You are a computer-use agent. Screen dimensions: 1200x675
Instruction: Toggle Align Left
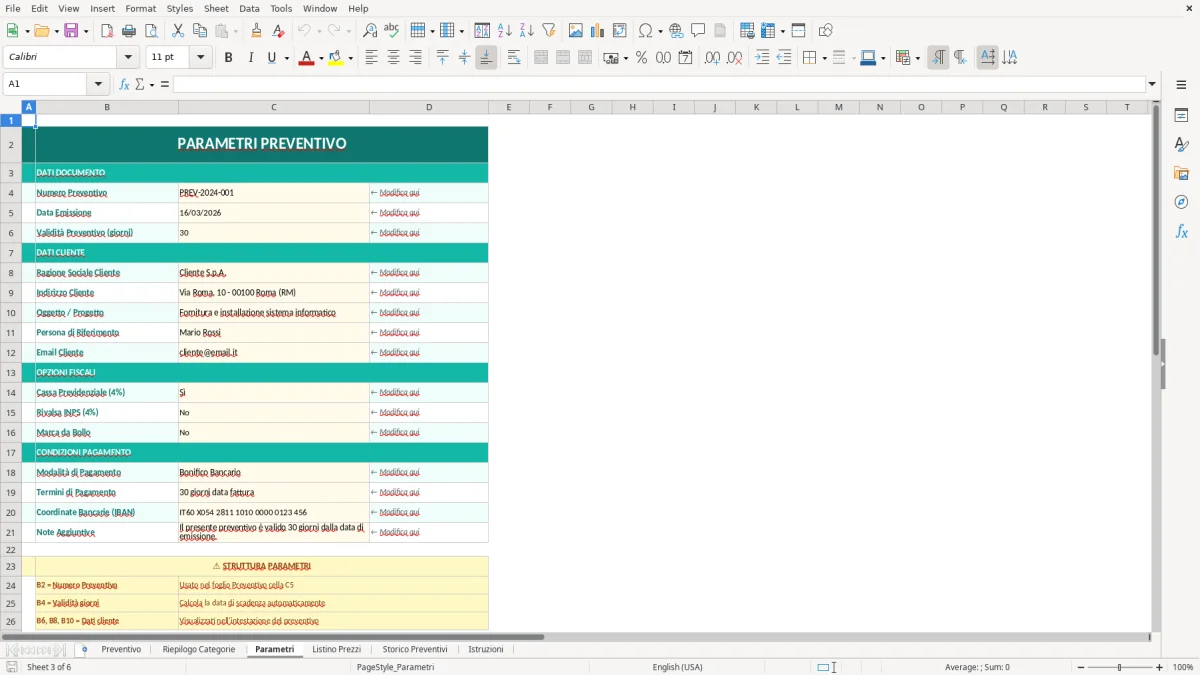click(x=371, y=58)
